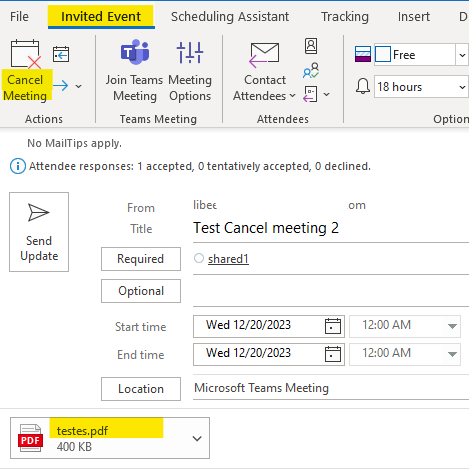Click the Required attendees button

click(x=141, y=259)
